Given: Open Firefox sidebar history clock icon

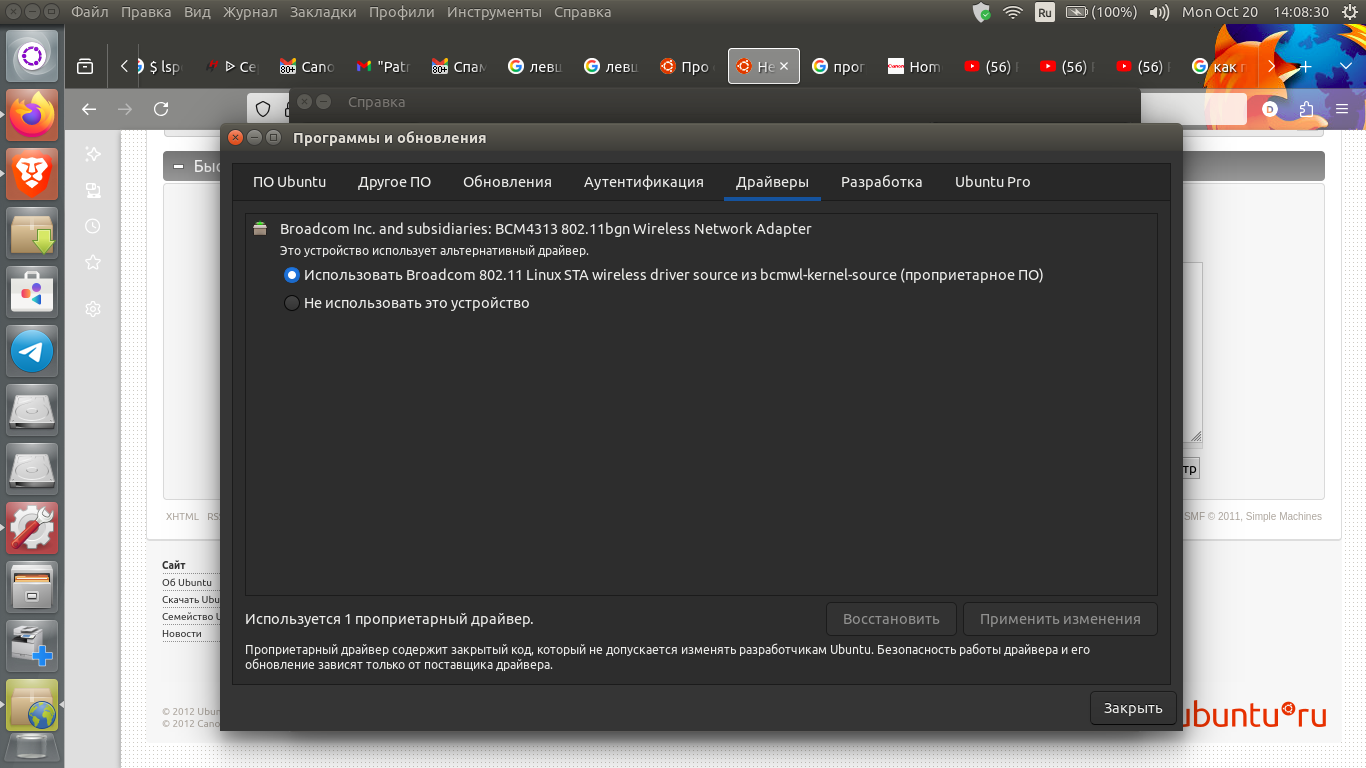Looking at the screenshot, I should (x=93, y=226).
